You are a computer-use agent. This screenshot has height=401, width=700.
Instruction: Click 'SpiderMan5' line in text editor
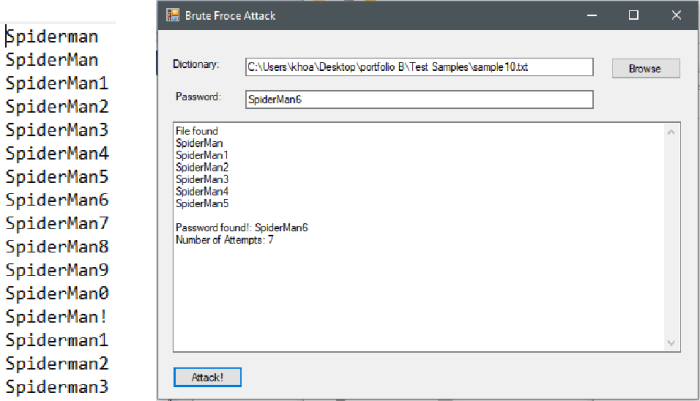[57, 177]
